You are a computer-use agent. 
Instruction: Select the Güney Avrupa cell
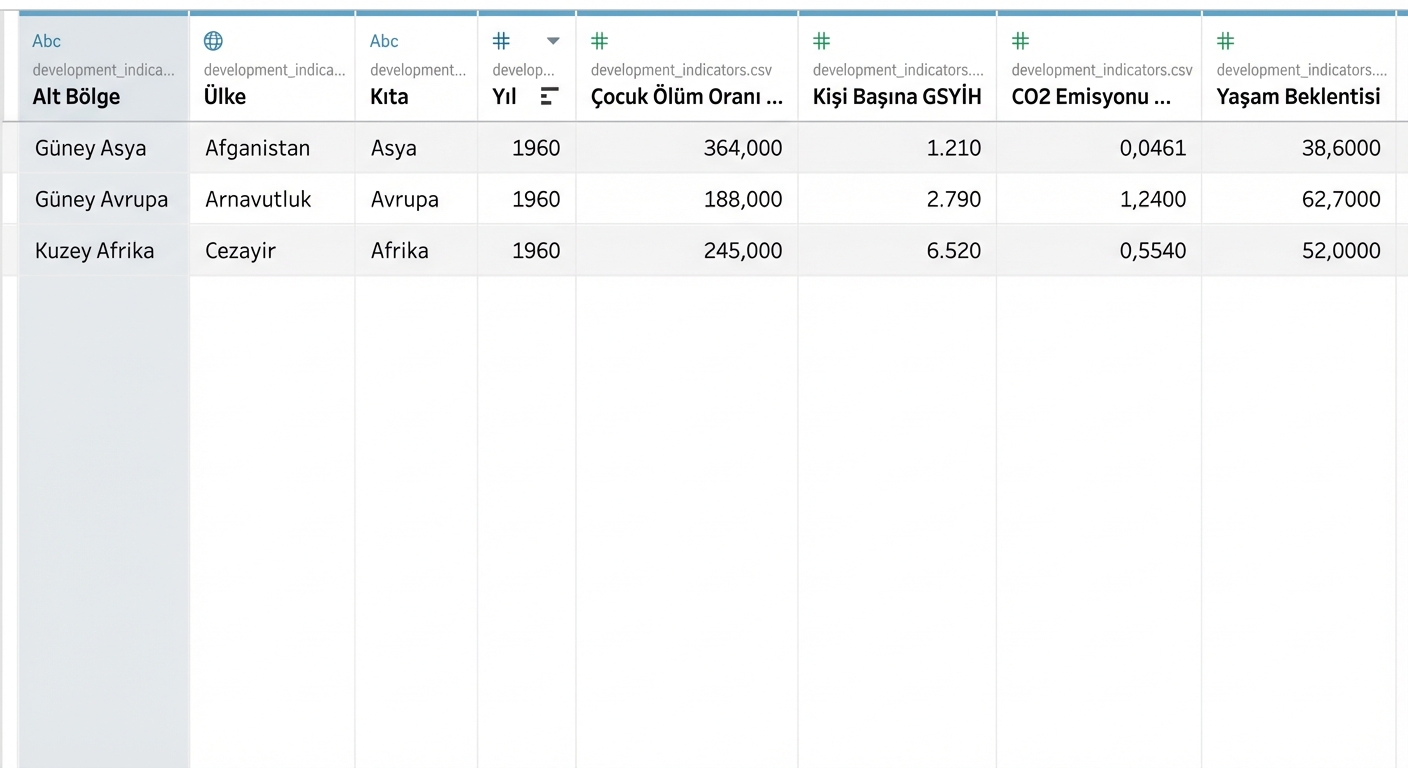[101, 199]
